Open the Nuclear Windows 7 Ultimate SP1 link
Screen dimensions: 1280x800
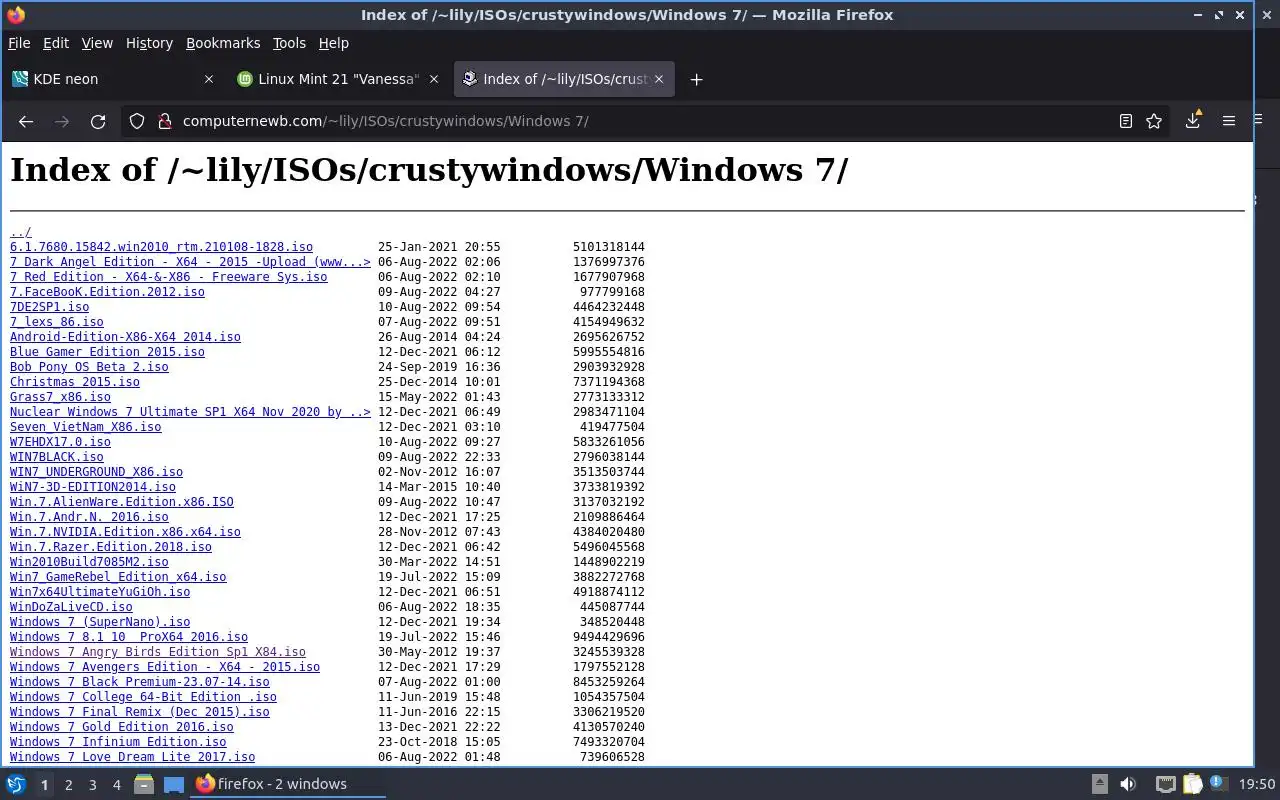(x=190, y=412)
